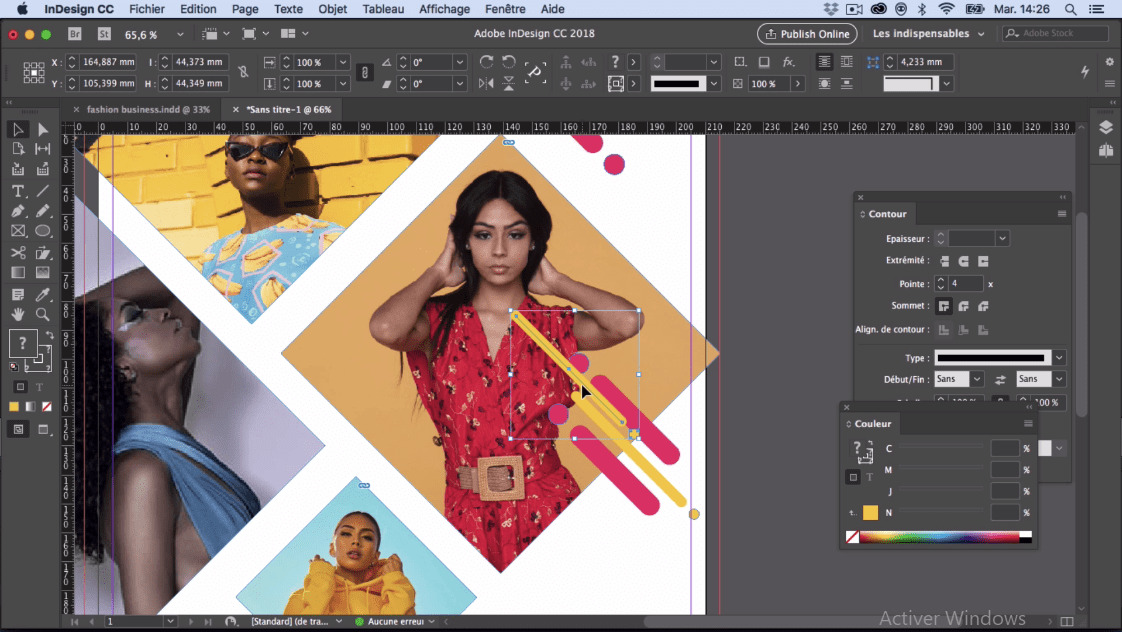Select the Hand tool
Image resolution: width=1122 pixels, height=632 pixels.
[17, 314]
